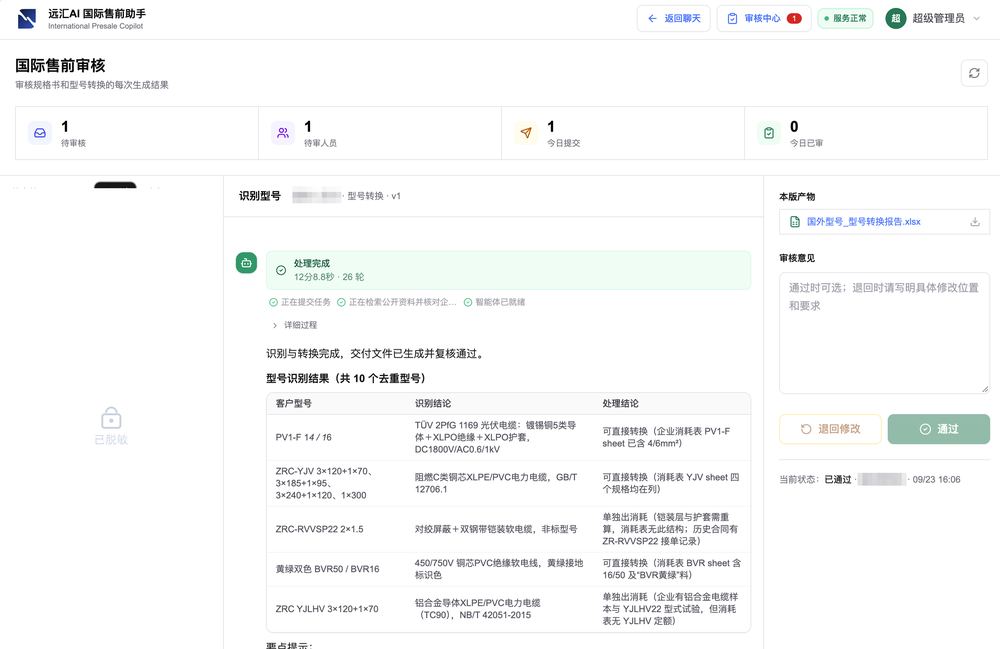Click the refresh icon beside 国际售前审核
This screenshot has height=649, width=1000.
point(974,73)
